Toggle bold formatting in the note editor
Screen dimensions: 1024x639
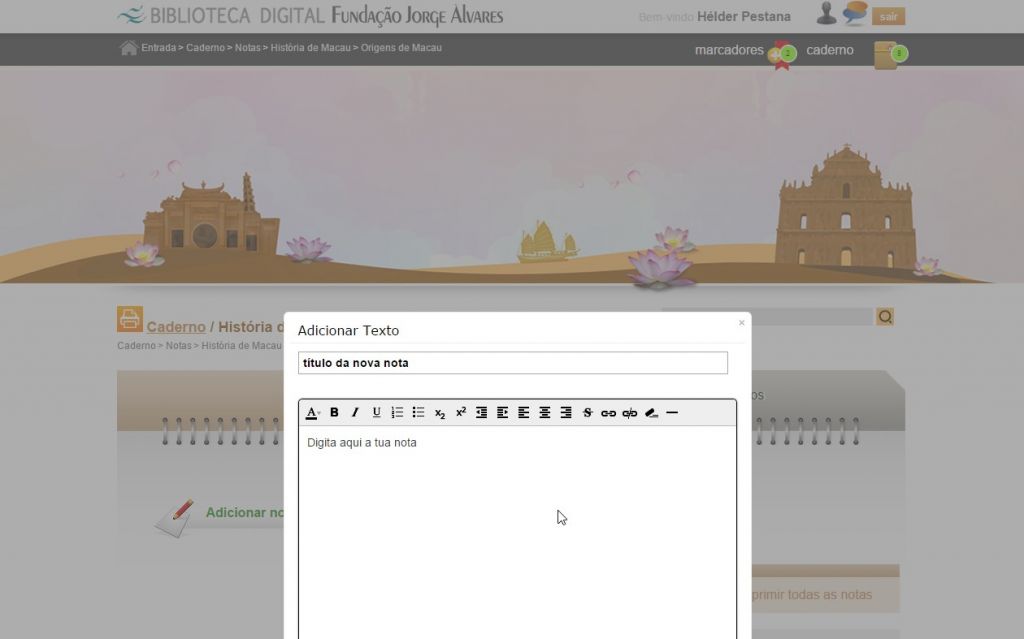coord(334,412)
